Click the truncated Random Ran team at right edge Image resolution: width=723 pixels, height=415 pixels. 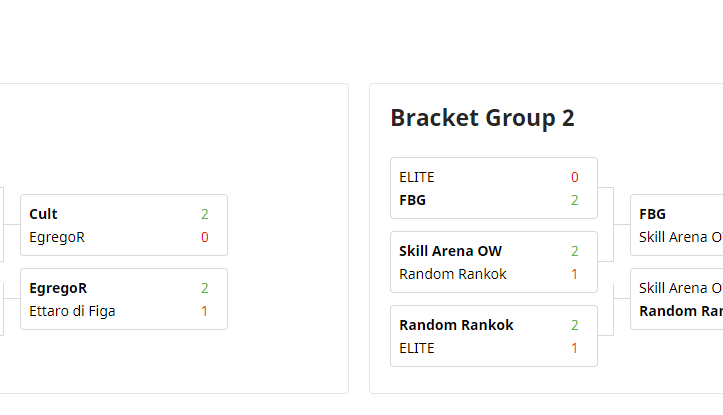680,311
